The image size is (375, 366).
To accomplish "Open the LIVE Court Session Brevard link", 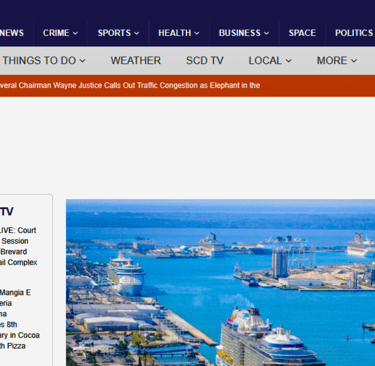I will 18,246.
